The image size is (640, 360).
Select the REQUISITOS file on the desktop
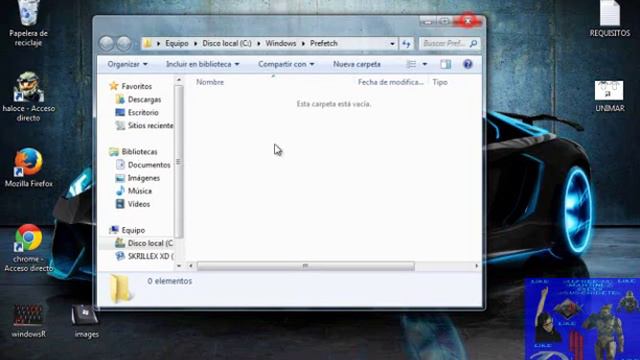click(x=609, y=19)
